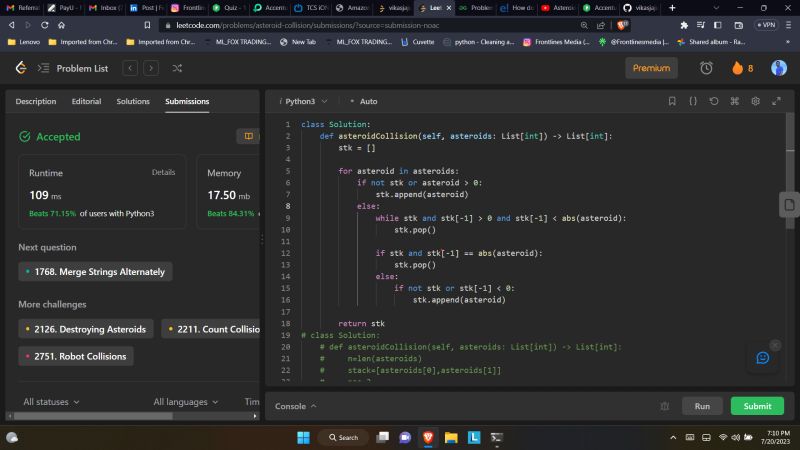Pick a random problem shuffle icon
This screenshot has height=450, width=800.
pyautogui.click(x=177, y=68)
